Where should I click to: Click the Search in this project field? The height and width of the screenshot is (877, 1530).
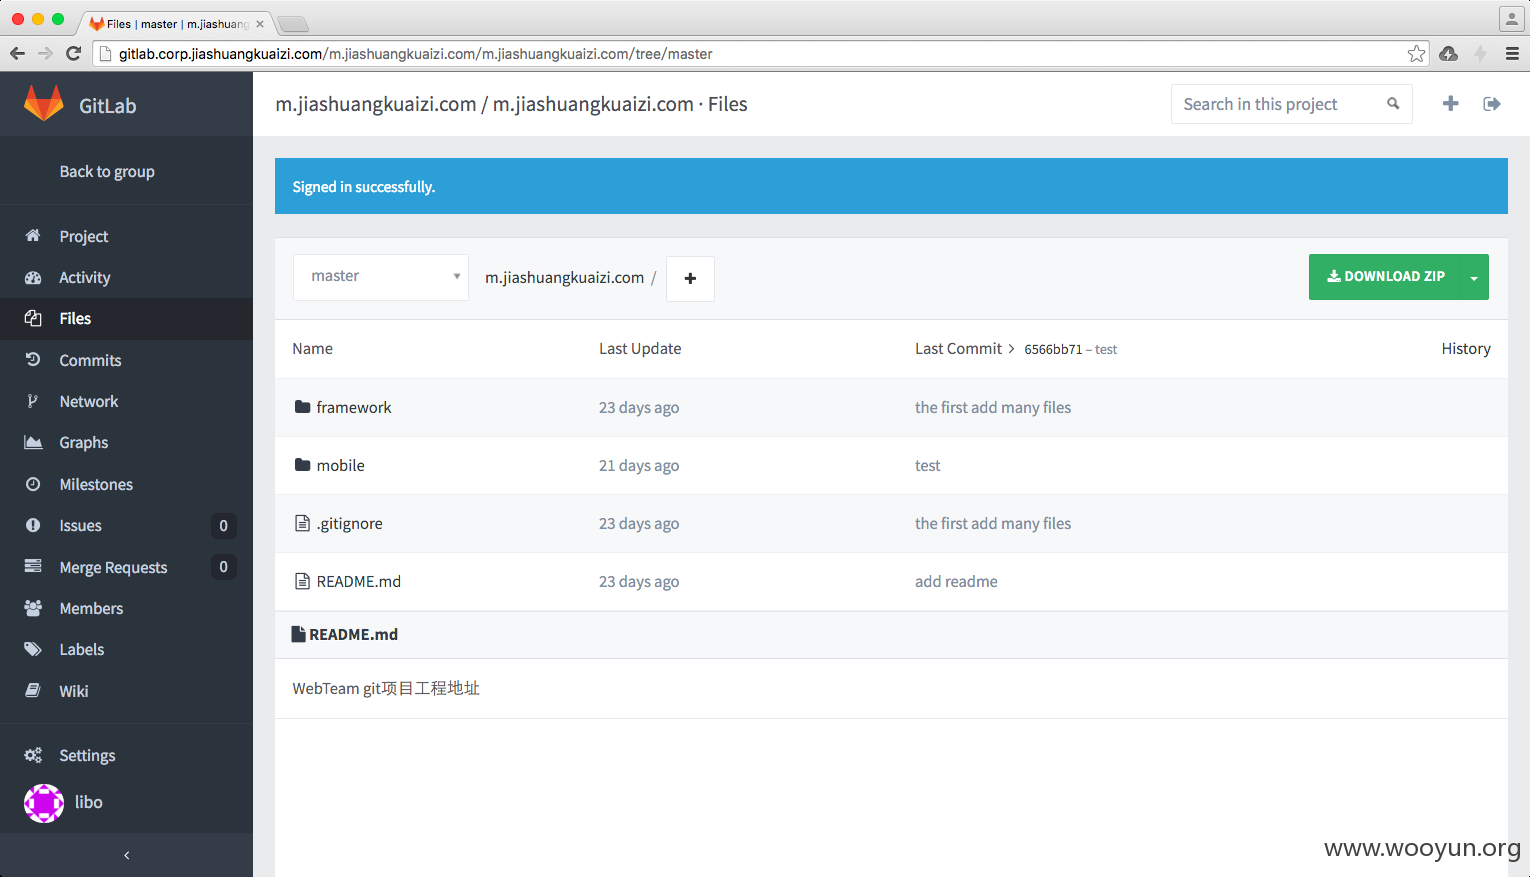click(1291, 103)
